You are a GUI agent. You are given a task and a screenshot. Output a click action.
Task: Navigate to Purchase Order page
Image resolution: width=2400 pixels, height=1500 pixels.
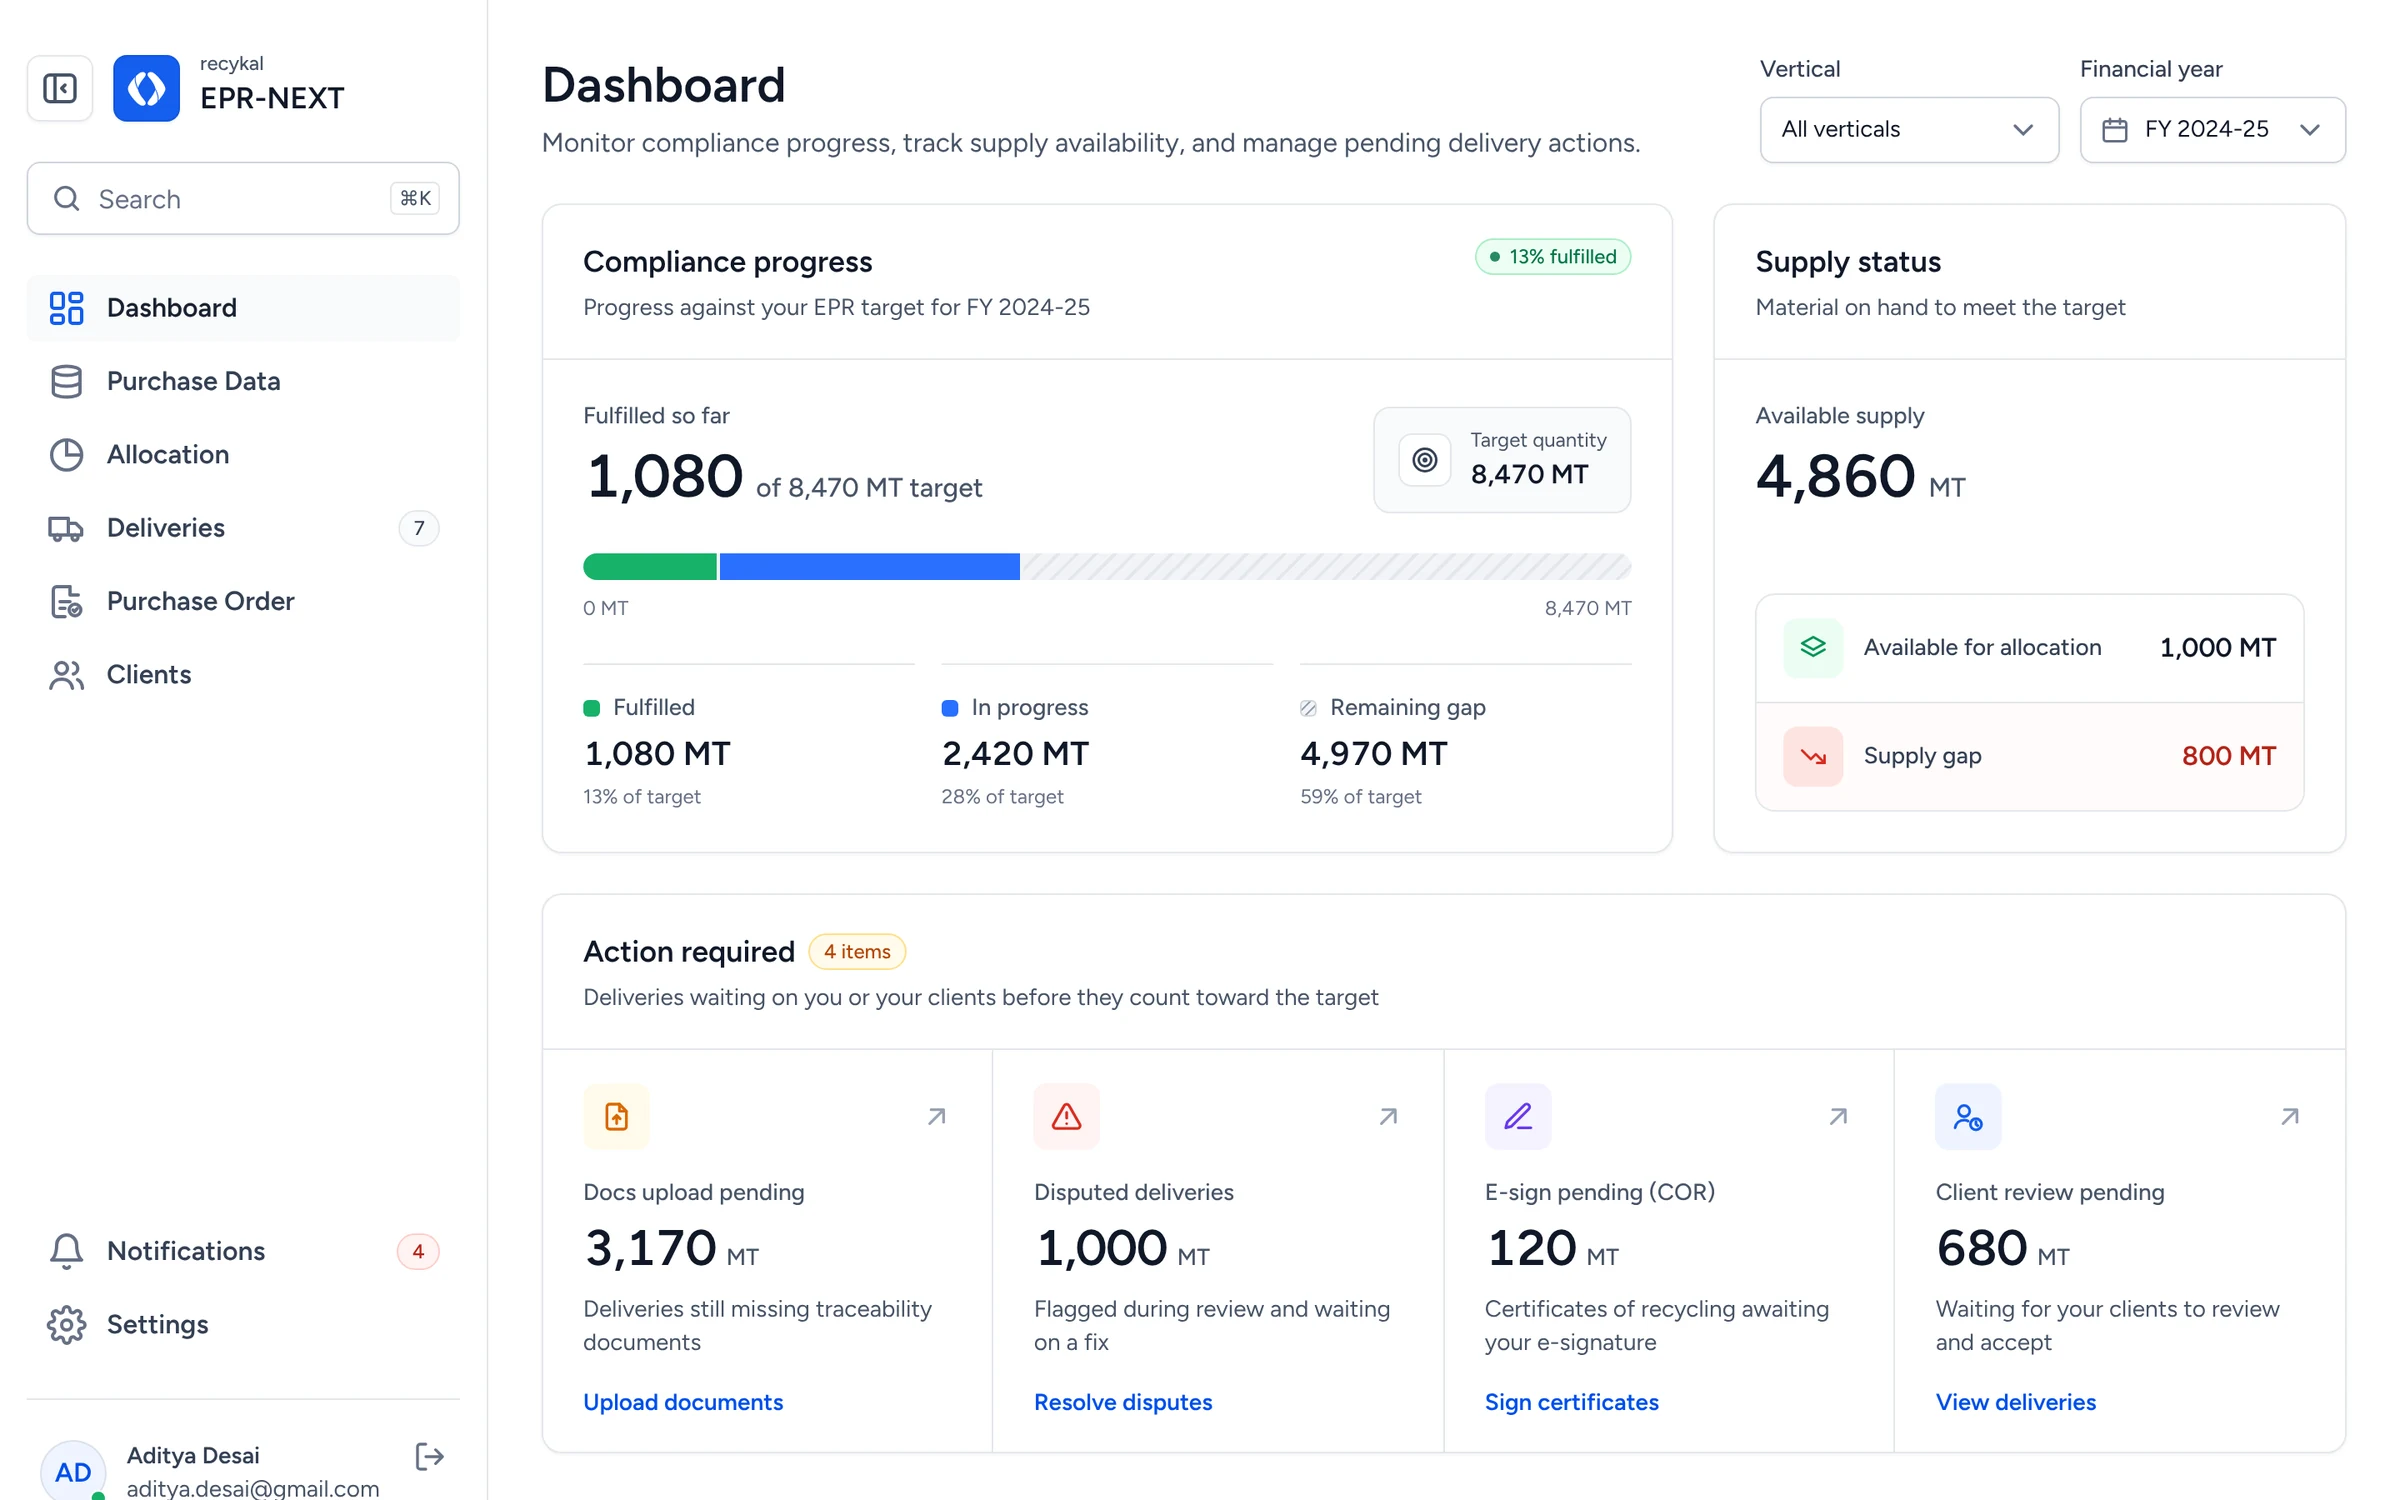(x=243, y=601)
